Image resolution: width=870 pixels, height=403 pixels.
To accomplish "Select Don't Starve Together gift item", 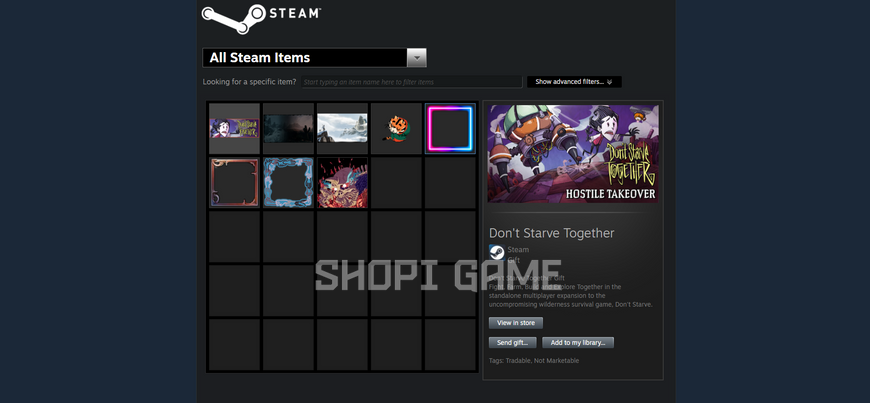I will [x=234, y=128].
